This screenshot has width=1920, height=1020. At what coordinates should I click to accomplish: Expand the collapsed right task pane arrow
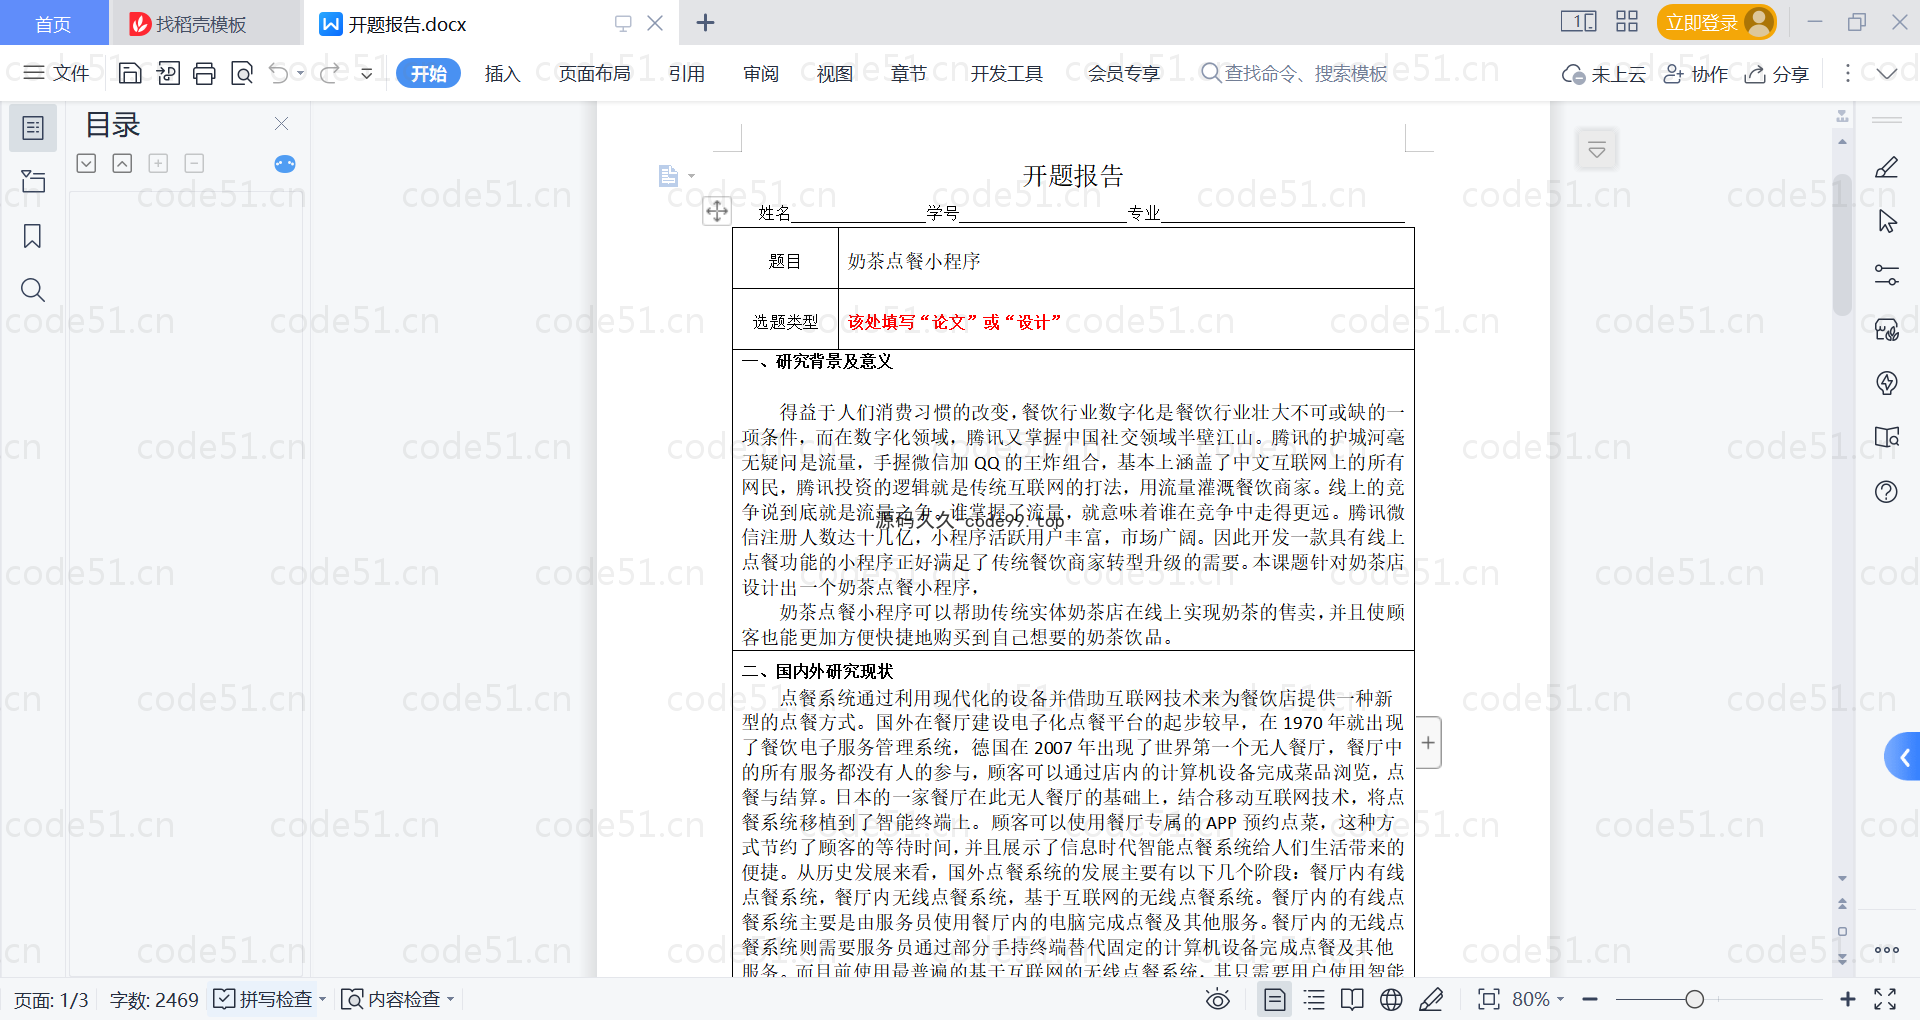tap(1903, 757)
